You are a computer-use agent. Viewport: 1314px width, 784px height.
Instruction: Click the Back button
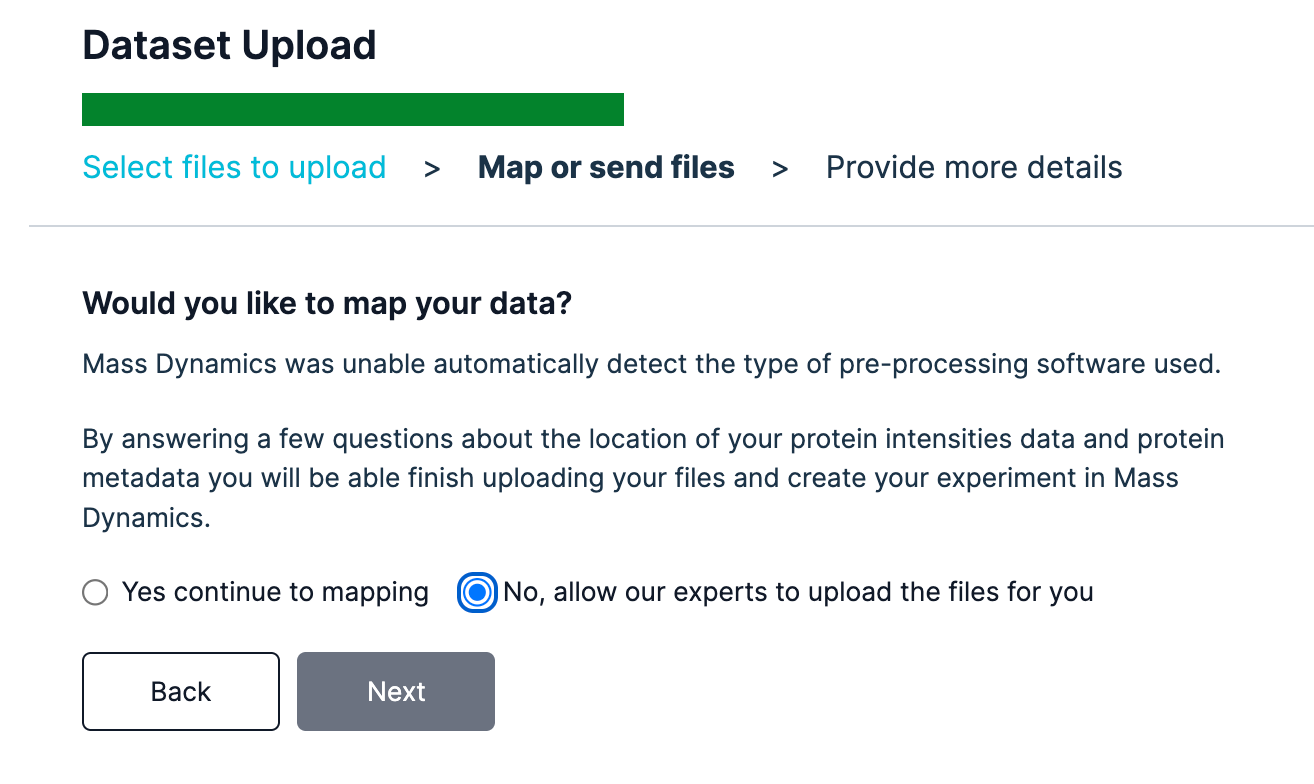point(180,692)
